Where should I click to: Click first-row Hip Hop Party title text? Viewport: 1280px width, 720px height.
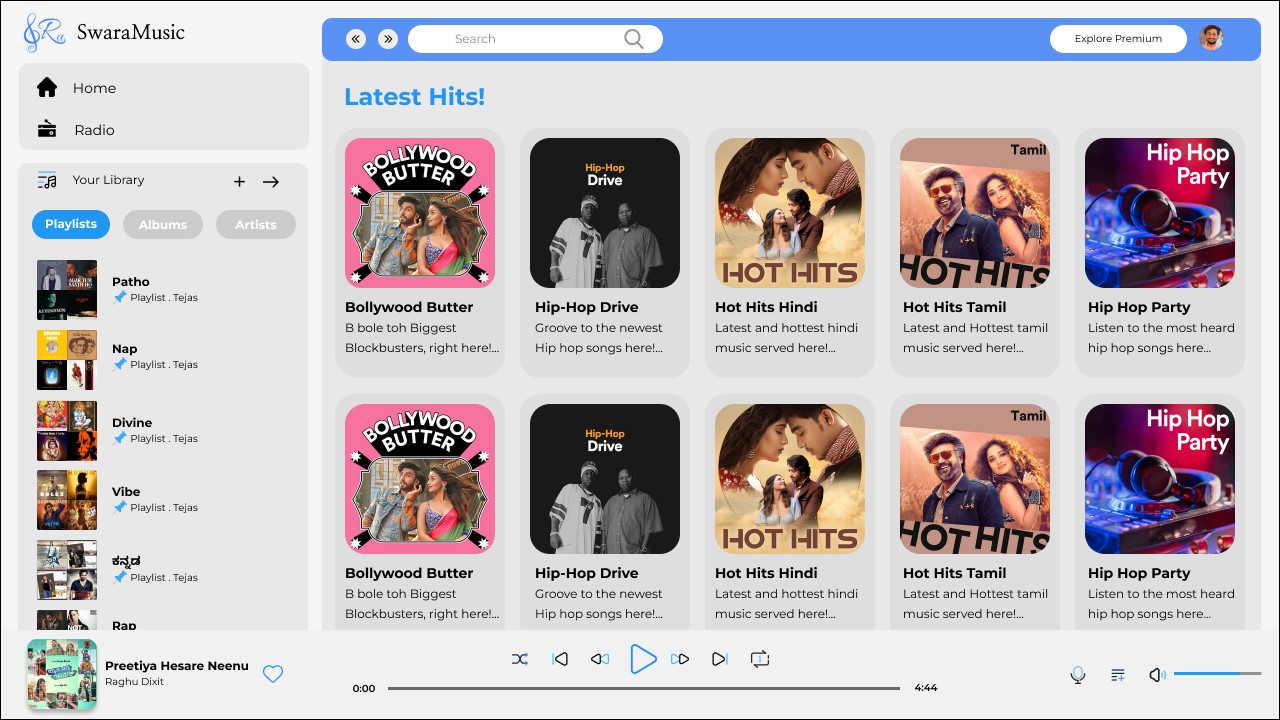coord(1139,307)
